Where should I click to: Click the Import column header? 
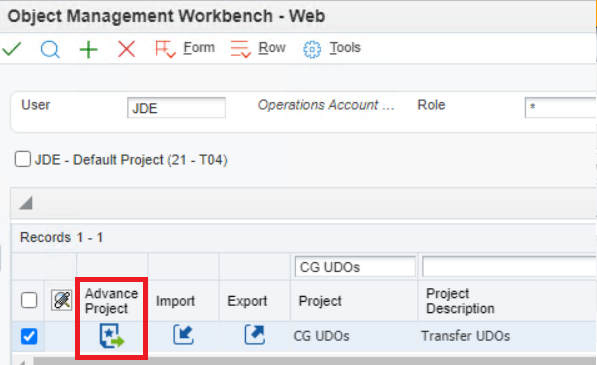(176, 301)
